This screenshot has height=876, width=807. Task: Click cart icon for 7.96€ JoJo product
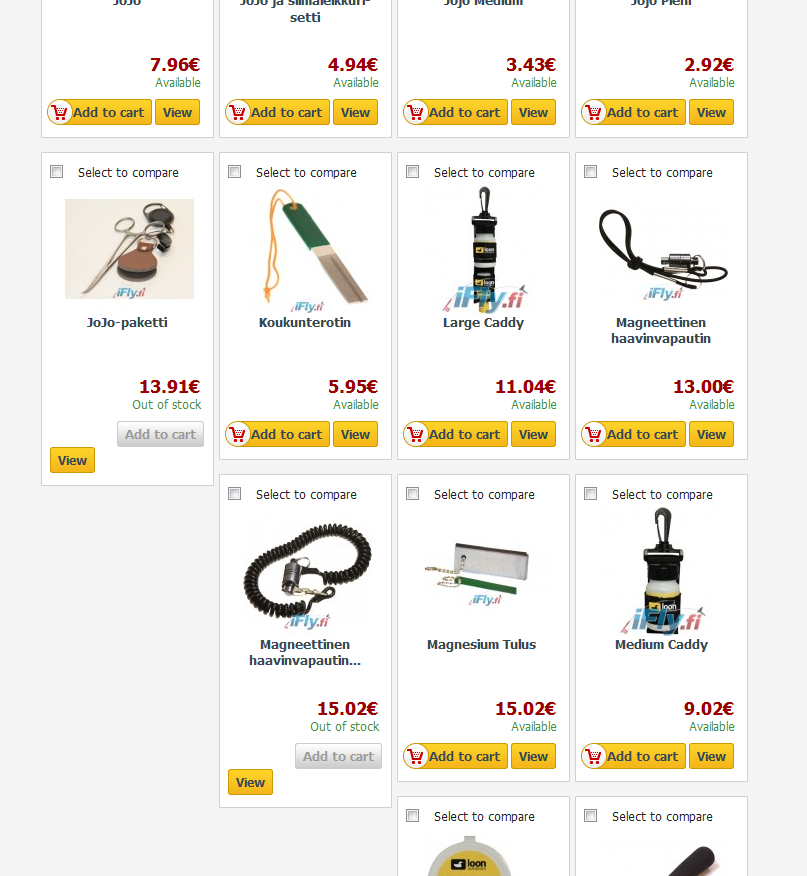click(x=59, y=112)
